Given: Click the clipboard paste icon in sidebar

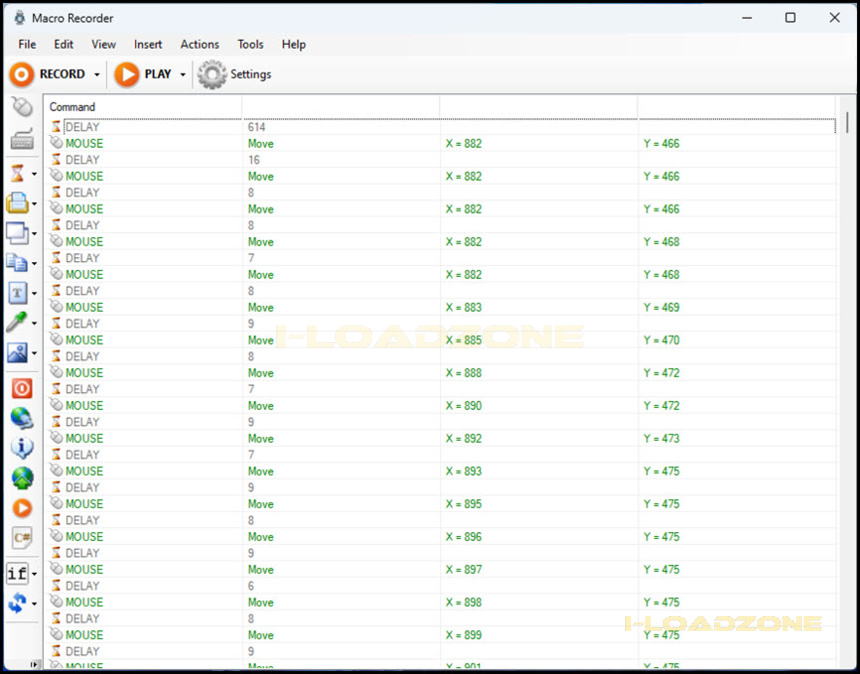Looking at the screenshot, I should click(17, 203).
